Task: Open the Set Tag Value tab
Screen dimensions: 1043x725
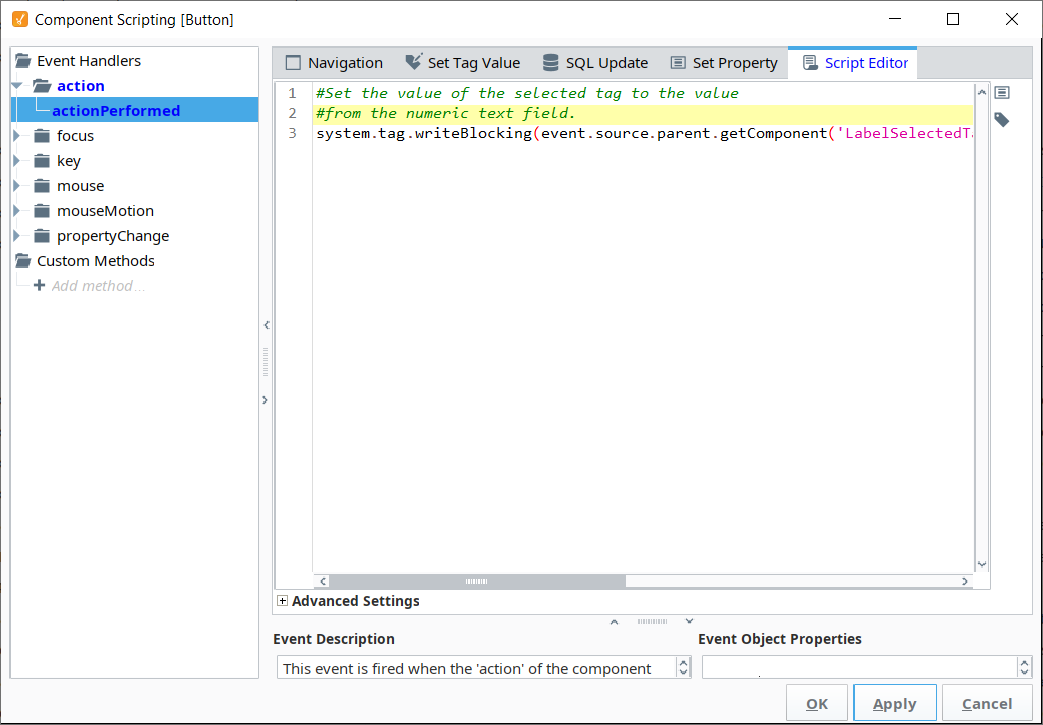Action: tap(462, 63)
